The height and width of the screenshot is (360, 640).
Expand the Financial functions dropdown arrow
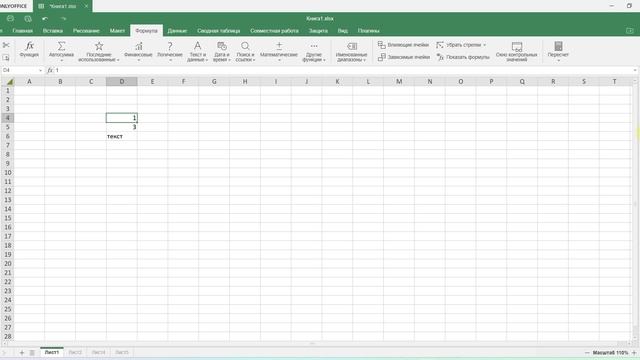click(x=139, y=60)
